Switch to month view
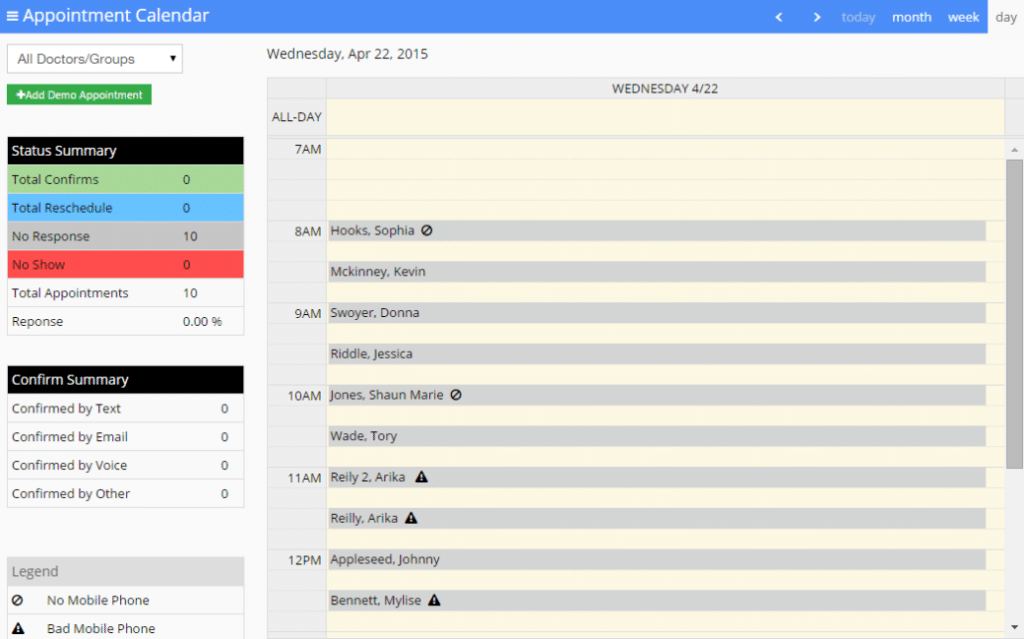 [x=912, y=17]
